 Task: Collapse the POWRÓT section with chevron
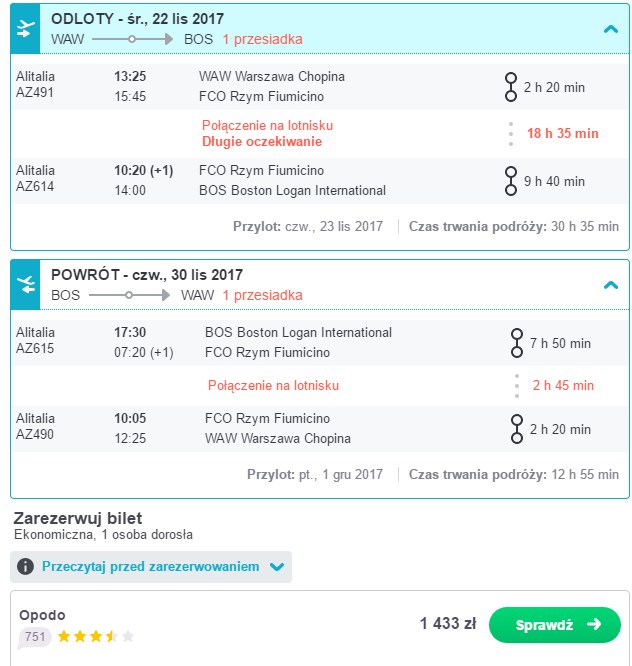[x=611, y=285]
